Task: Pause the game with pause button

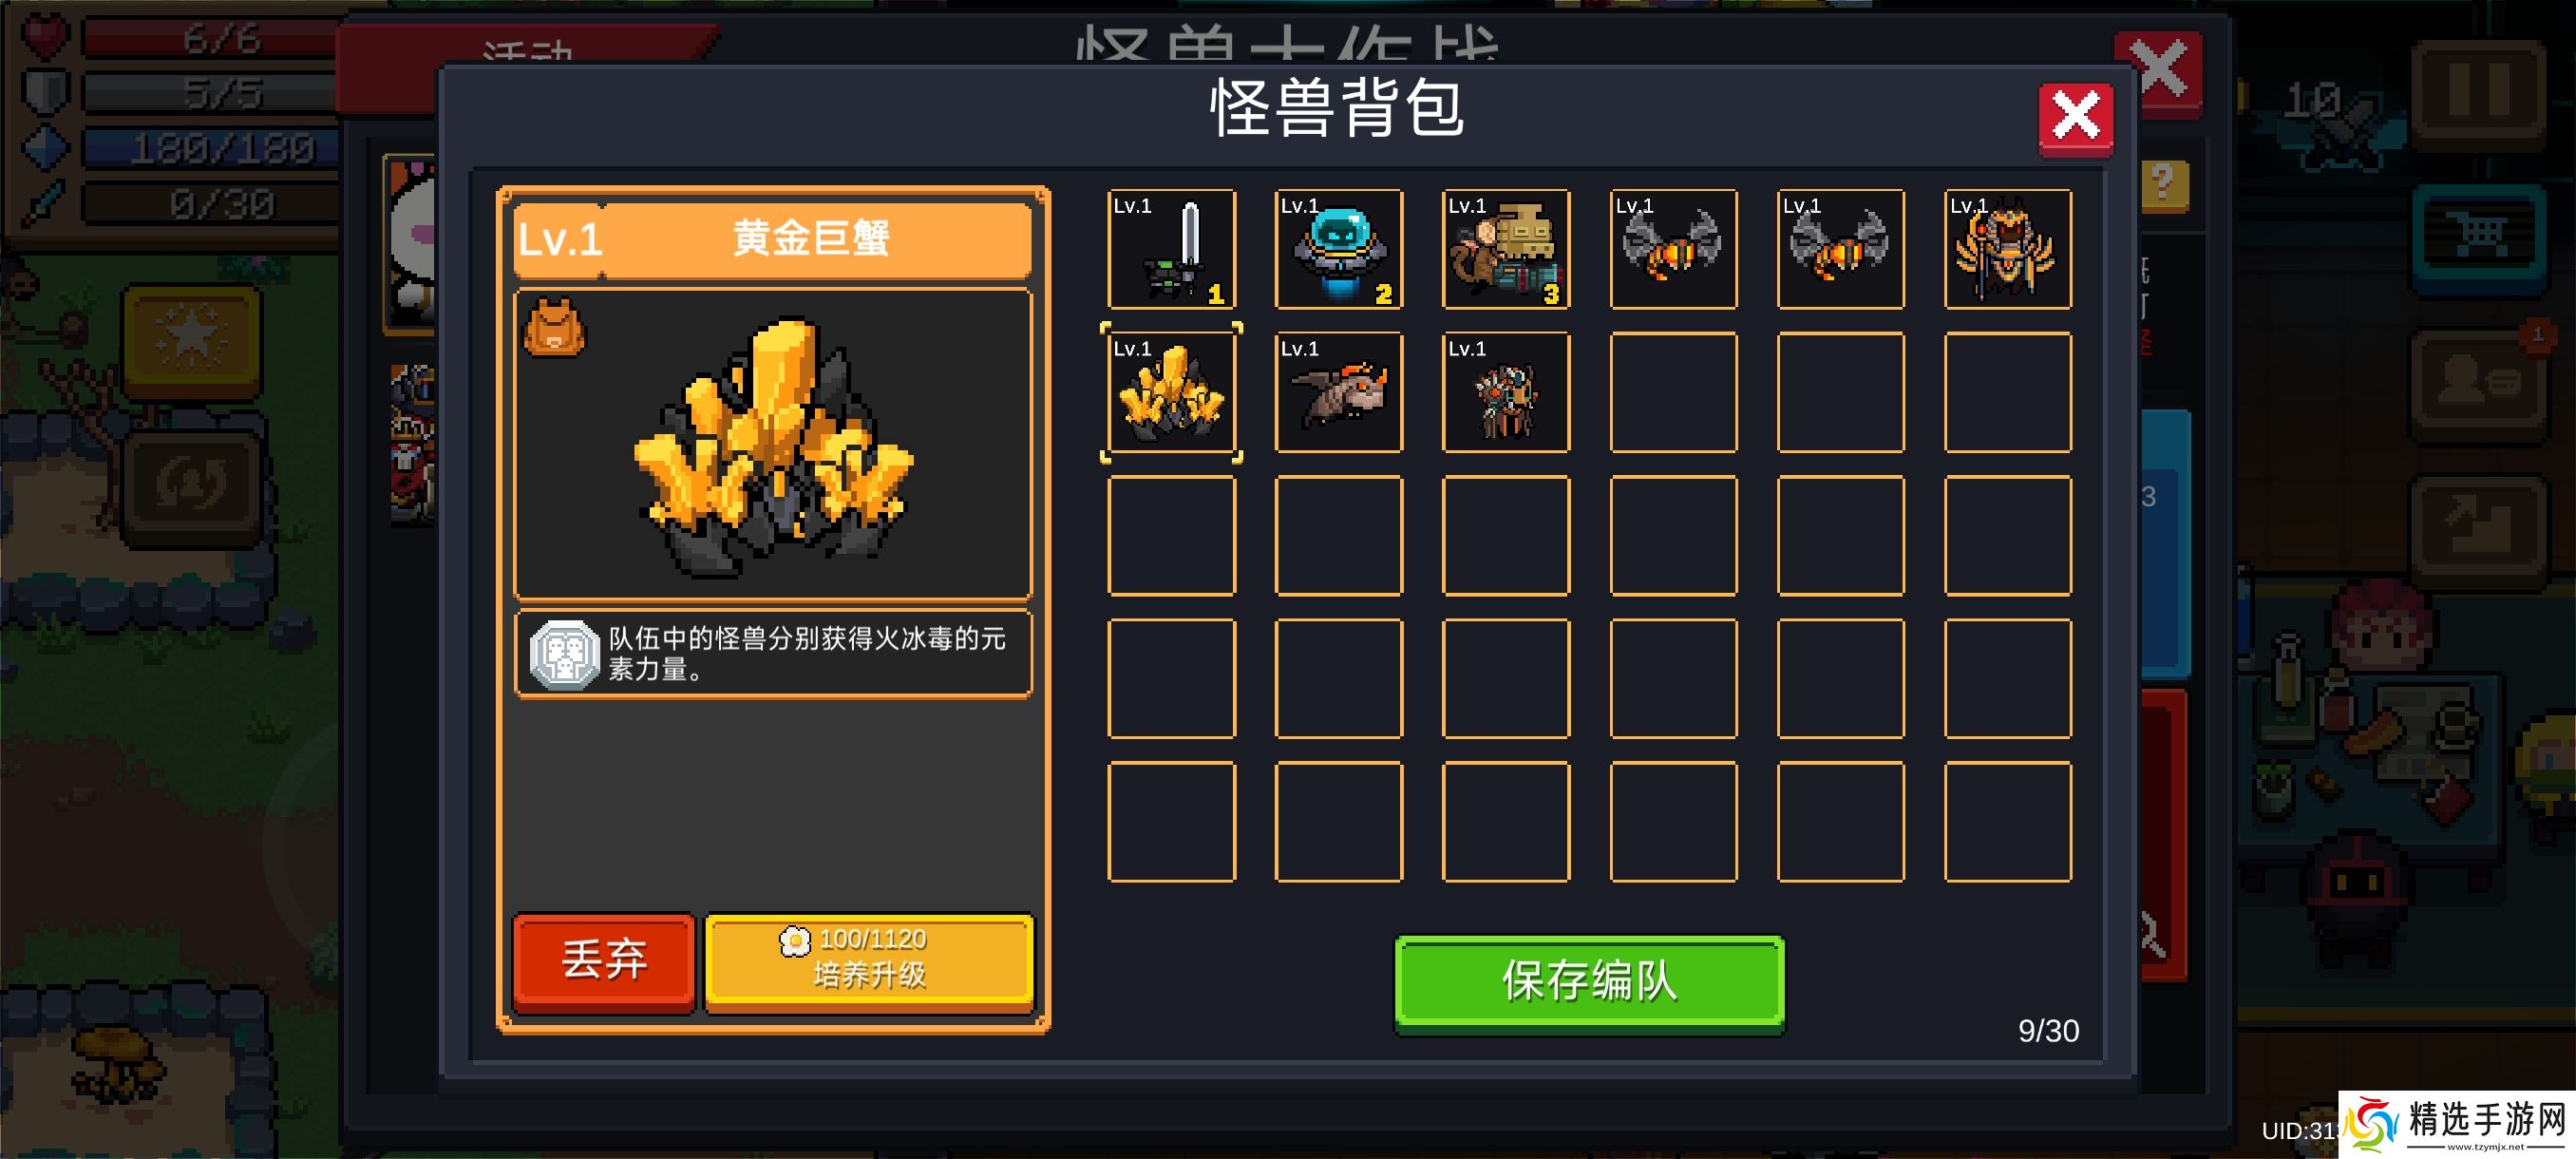Action: (2479, 92)
